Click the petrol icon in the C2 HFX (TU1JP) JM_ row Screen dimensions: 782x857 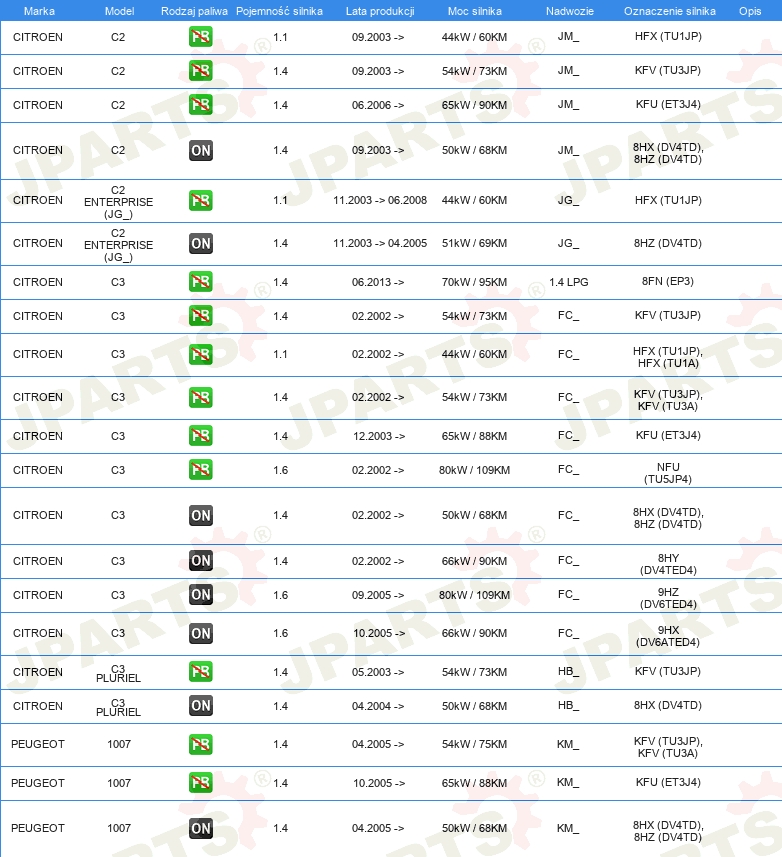[x=201, y=37]
